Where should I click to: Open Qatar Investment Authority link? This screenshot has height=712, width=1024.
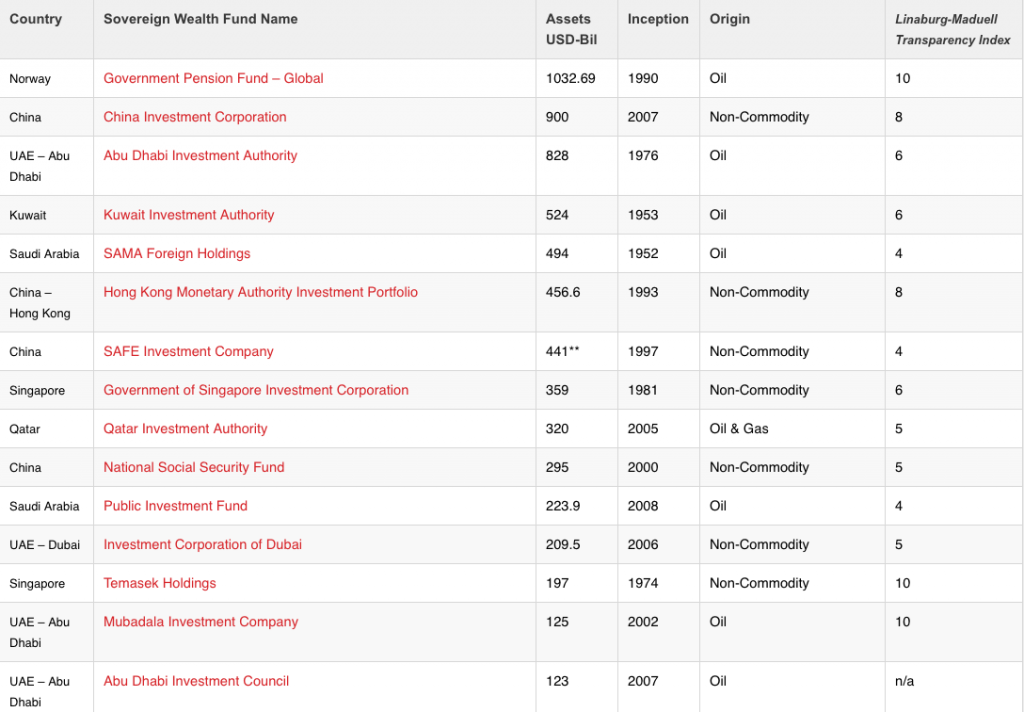click(185, 429)
